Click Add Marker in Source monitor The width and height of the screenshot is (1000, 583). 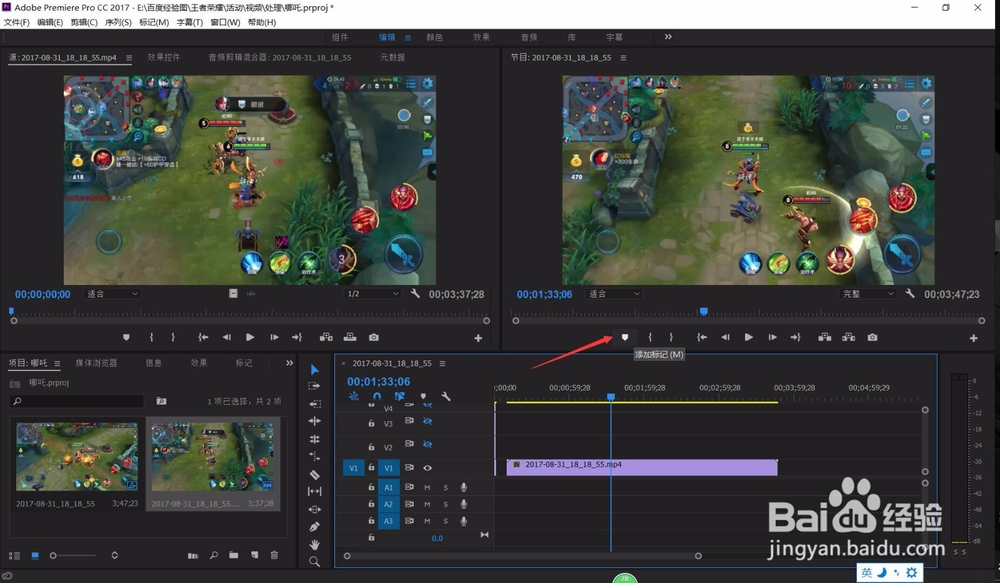126,337
